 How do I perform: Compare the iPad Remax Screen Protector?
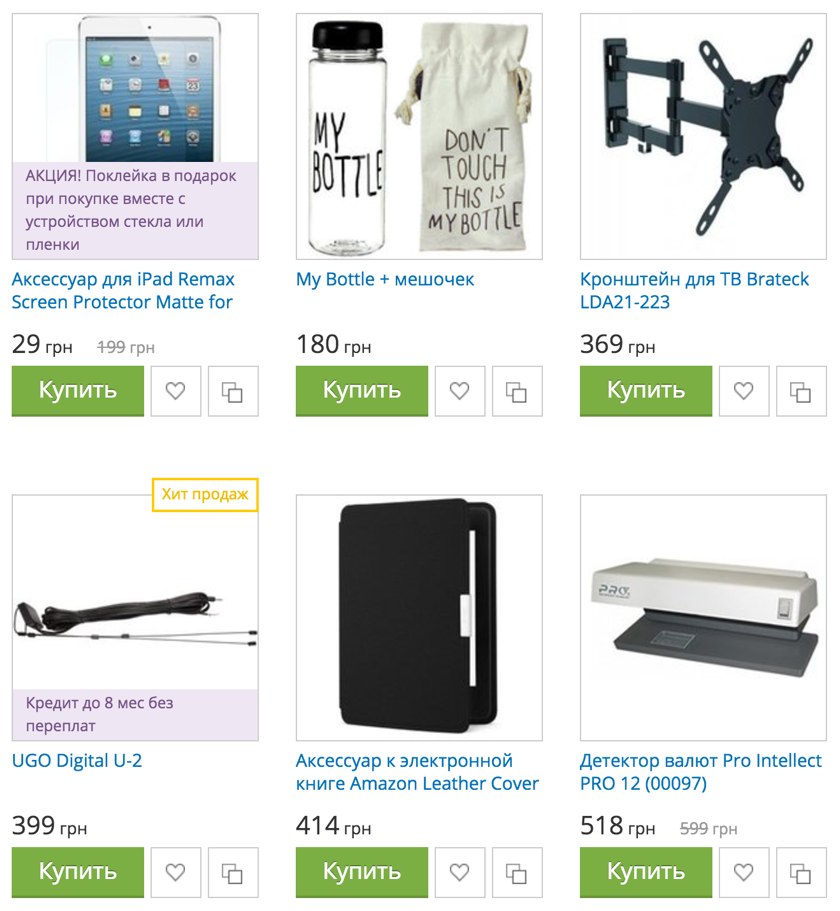pos(233,391)
